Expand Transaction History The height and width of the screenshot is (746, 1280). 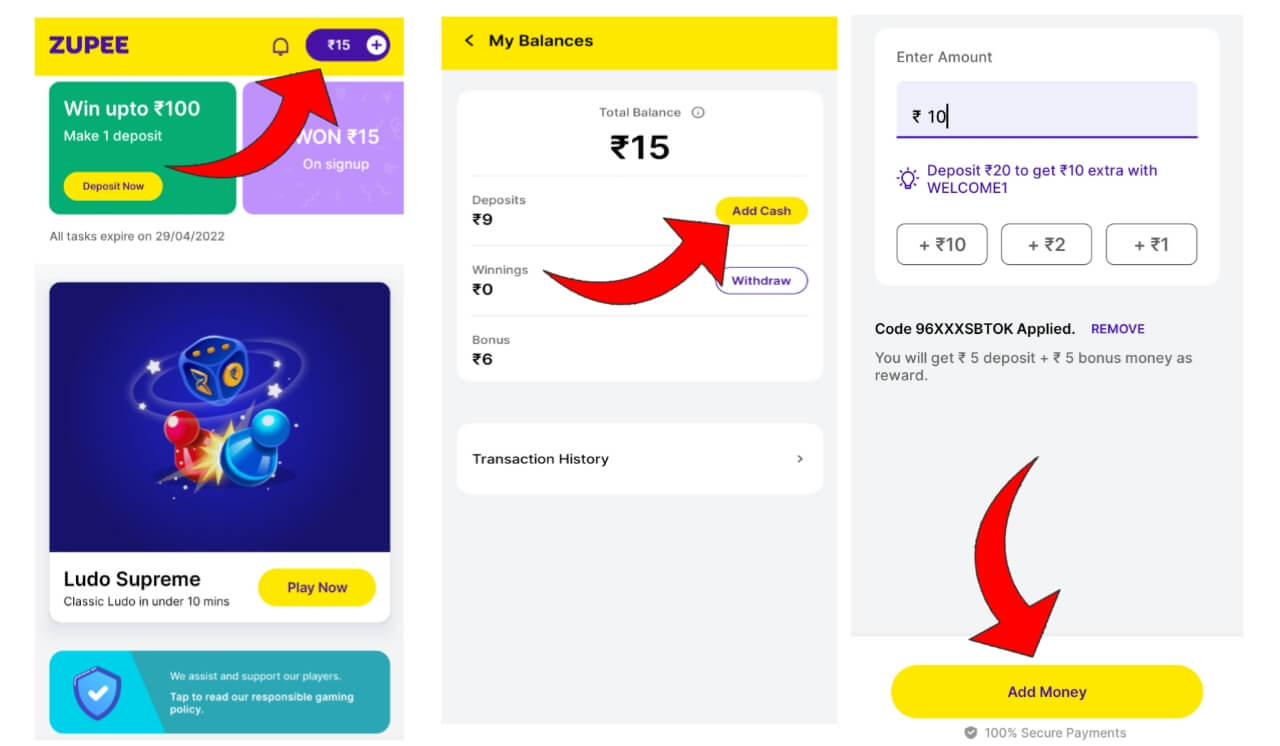coord(640,458)
